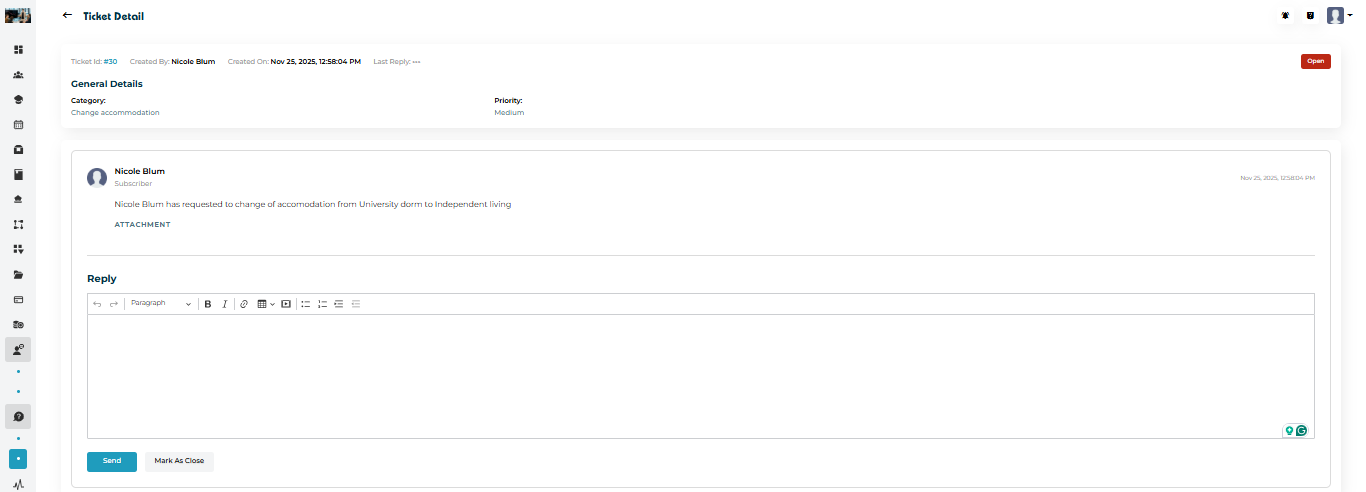Open the folder icon in the sidebar
1366x492 pixels.
[x=18, y=274]
